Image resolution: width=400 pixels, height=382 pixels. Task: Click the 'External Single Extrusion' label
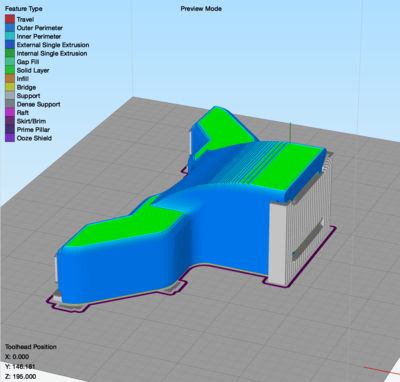[x=53, y=45]
